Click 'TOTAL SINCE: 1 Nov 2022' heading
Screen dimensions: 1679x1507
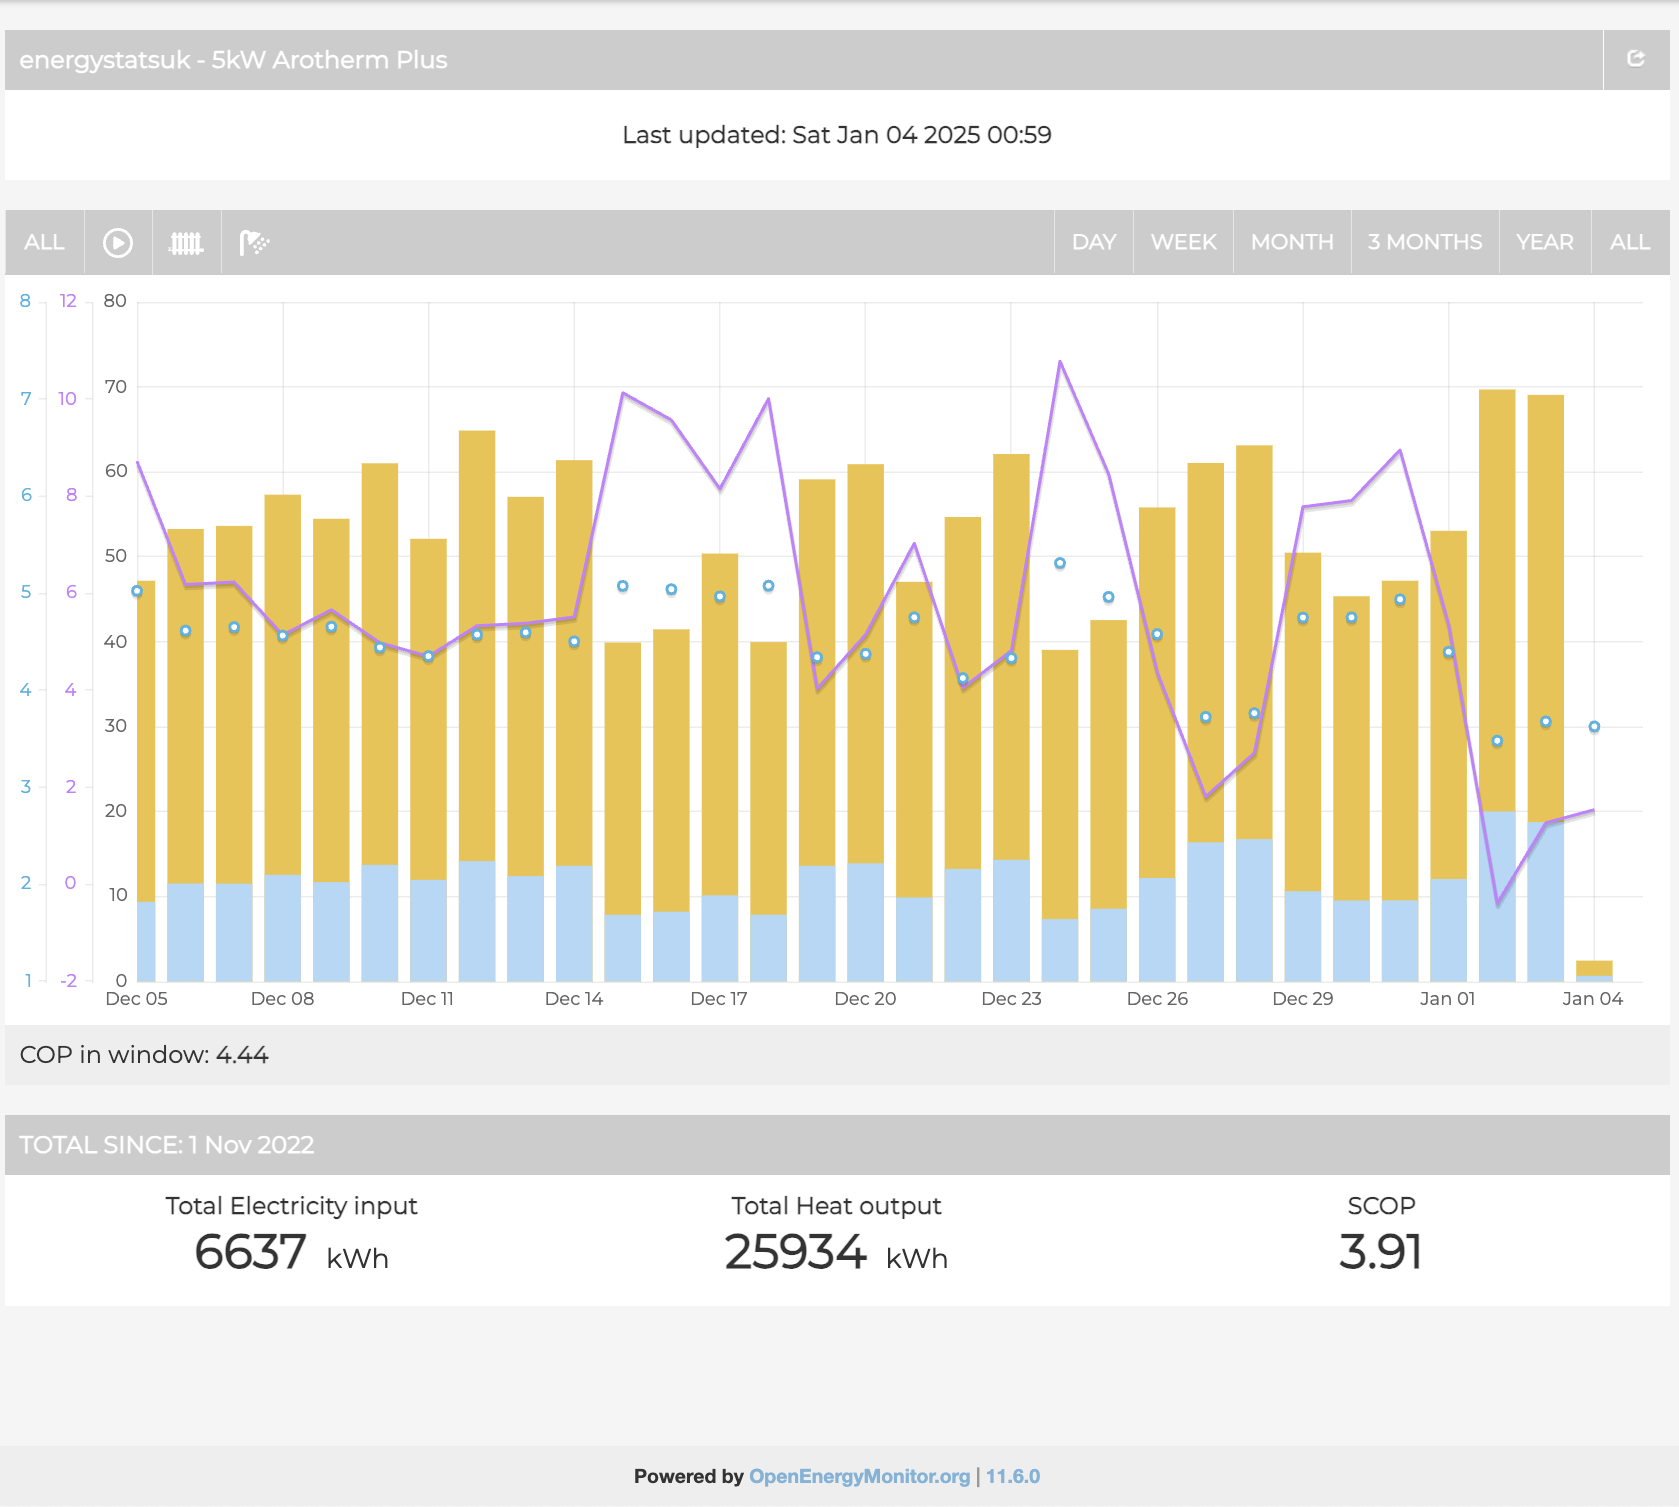pyautogui.click(x=166, y=1145)
